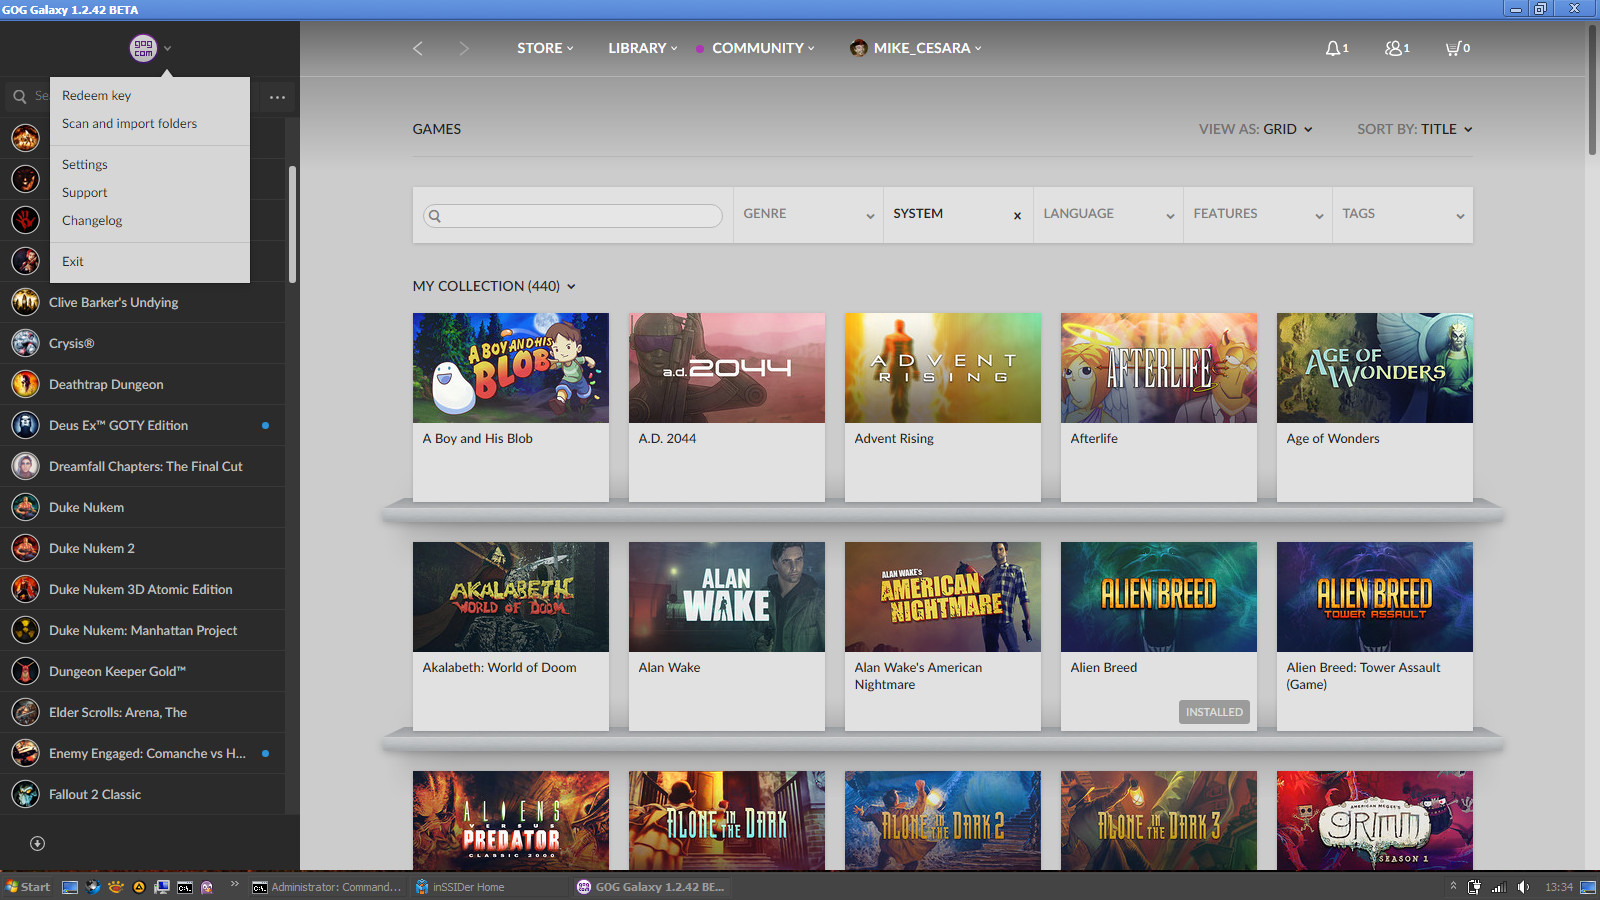Open the Windows Start button
Image resolution: width=1600 pixels, height=900 pixels.
point(28,887)
